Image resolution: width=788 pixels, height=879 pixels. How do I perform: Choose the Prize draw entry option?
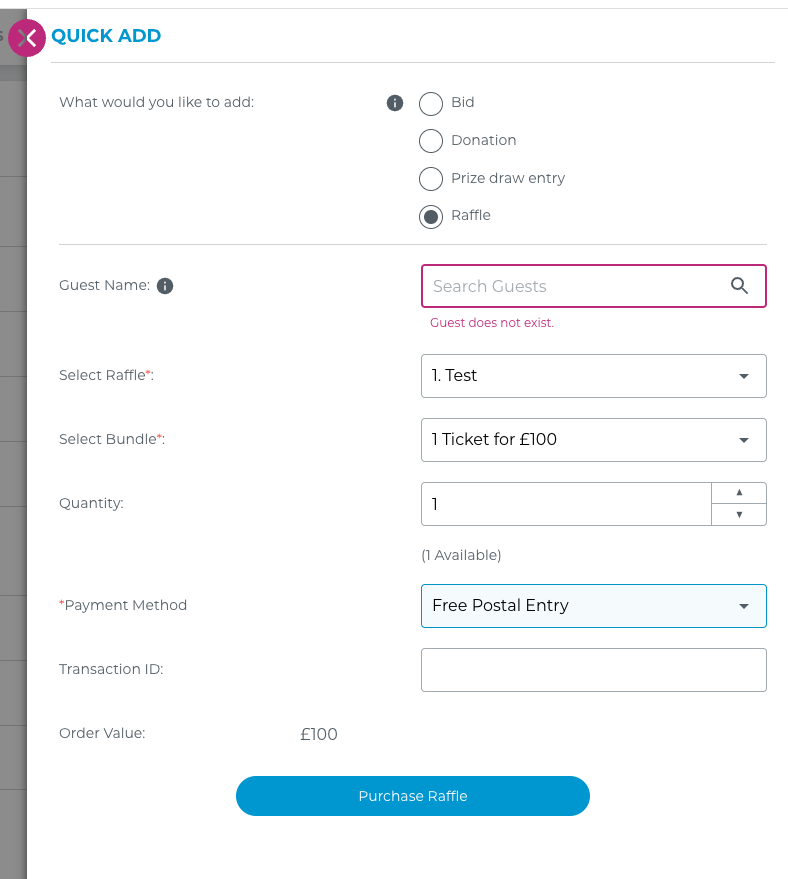coord(430,179)
